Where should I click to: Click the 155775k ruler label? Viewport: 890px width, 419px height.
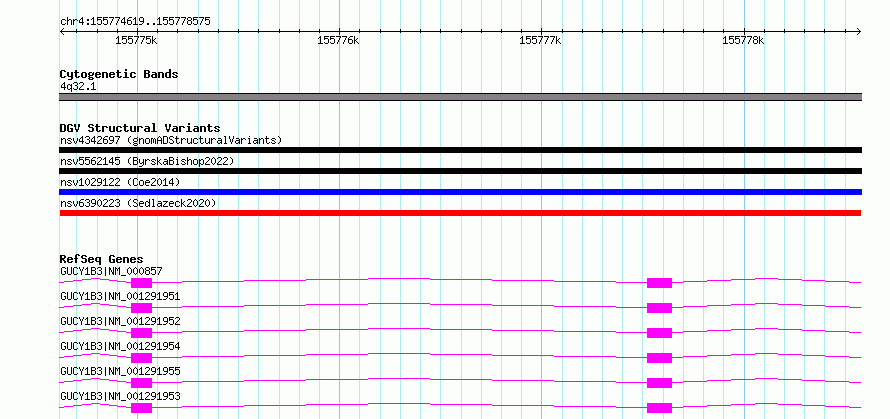point(136,40)
